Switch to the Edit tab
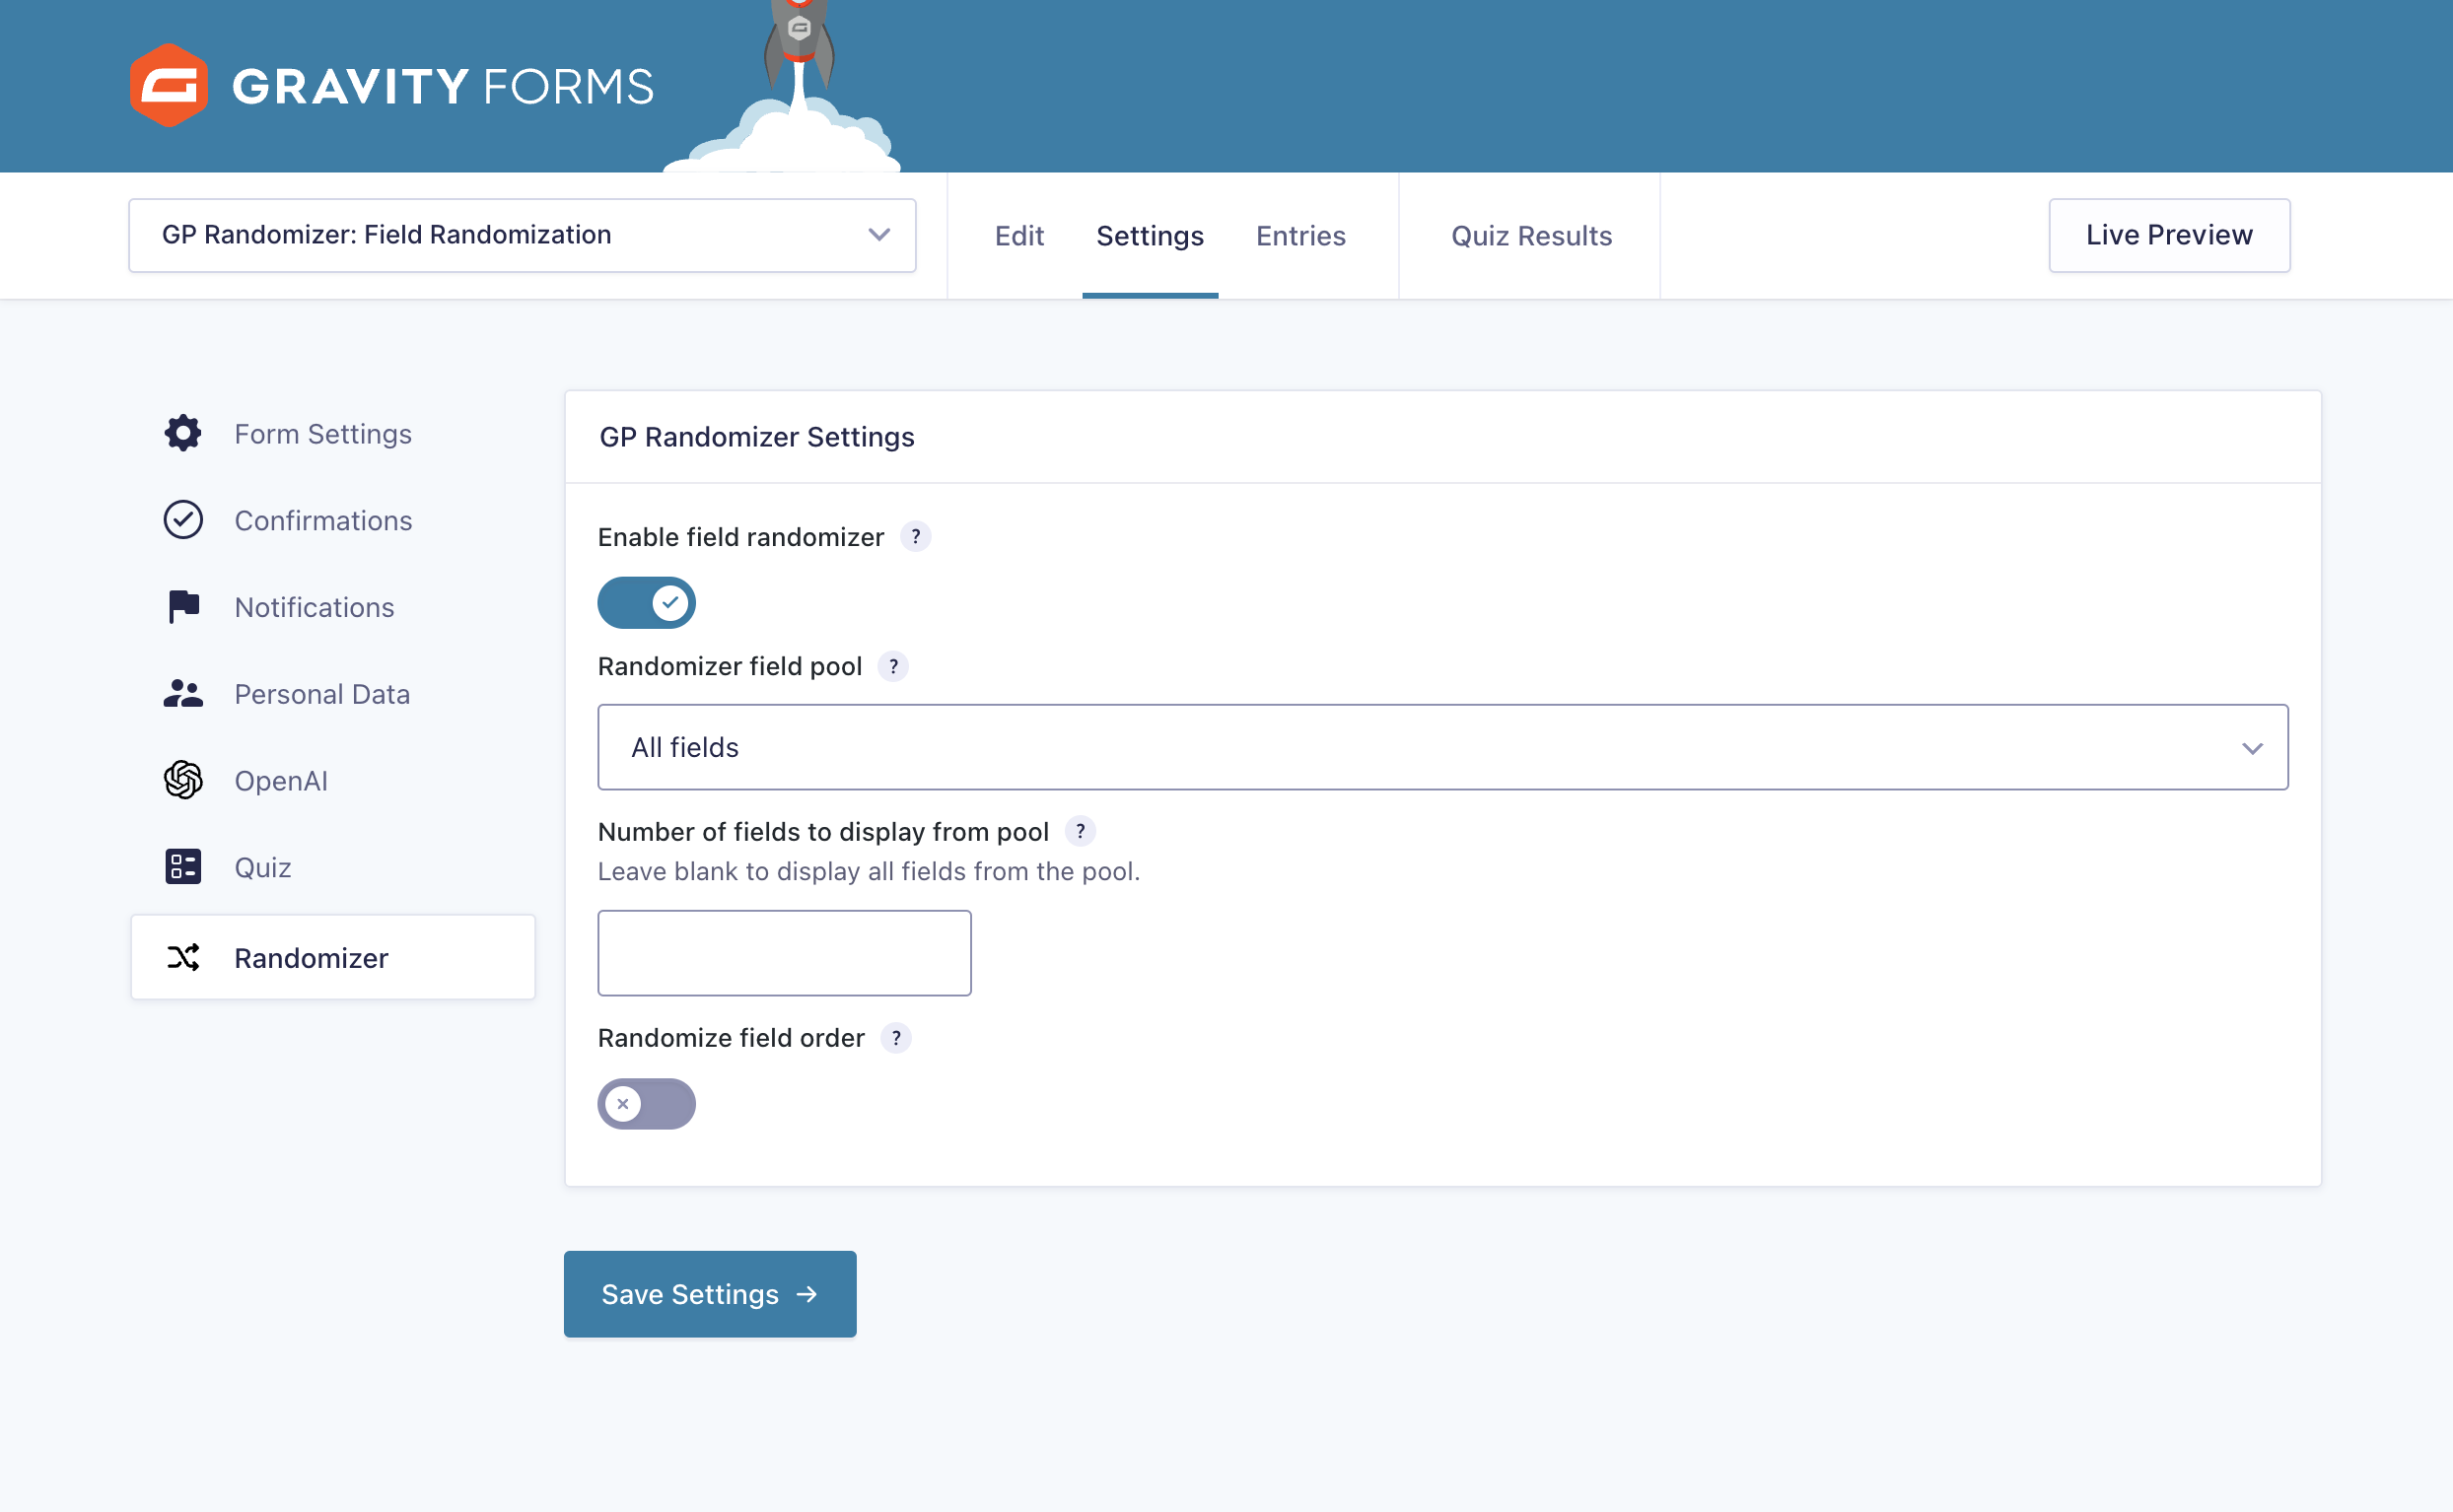 pos(1019,236)
